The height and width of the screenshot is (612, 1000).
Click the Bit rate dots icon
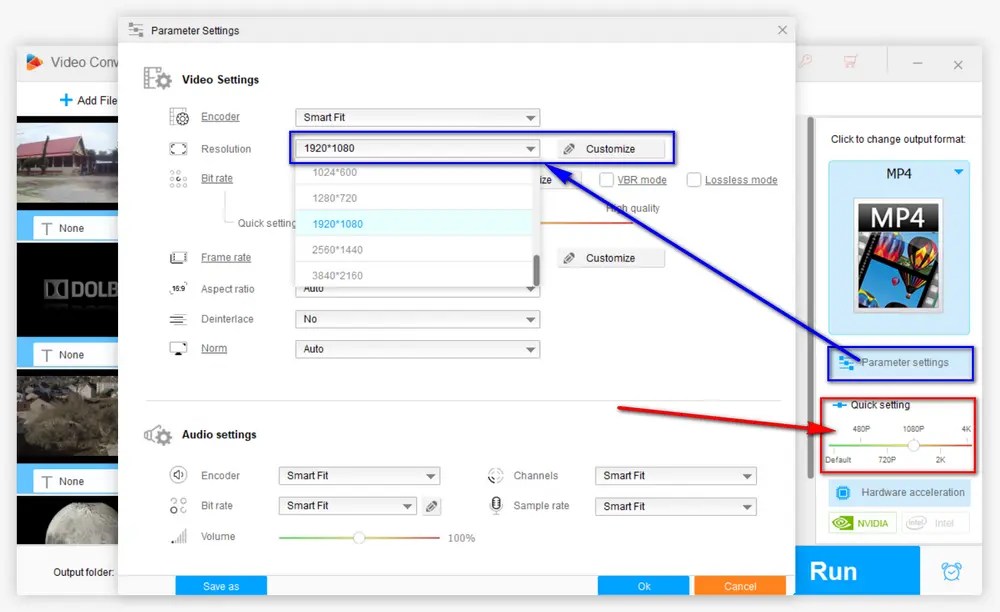tap(178, 178)
